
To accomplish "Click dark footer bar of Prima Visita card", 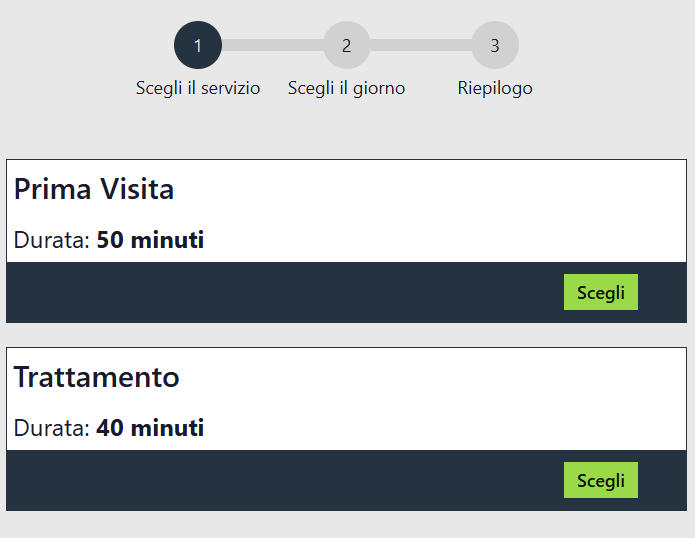I will click(280, 292).
